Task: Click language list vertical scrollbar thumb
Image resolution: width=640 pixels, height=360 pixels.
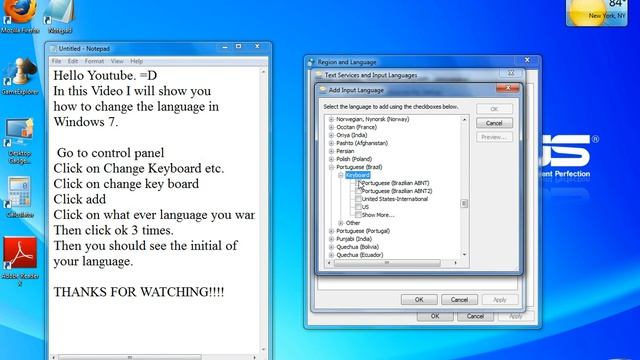Action: point(464,203)
